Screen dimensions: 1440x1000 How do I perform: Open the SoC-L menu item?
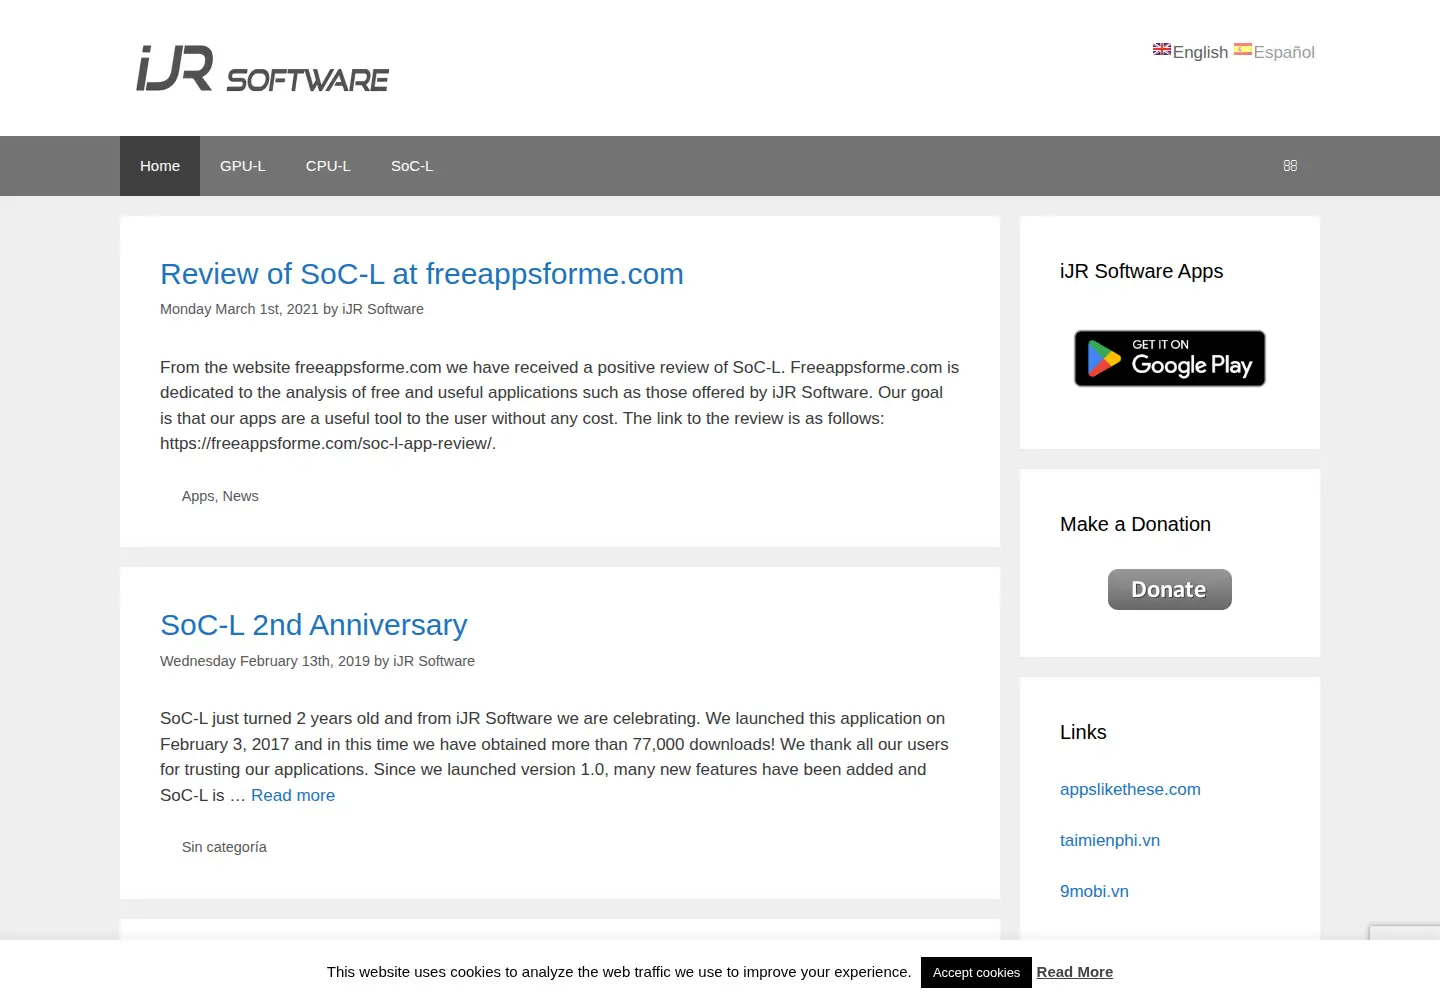tap(412, 166)
